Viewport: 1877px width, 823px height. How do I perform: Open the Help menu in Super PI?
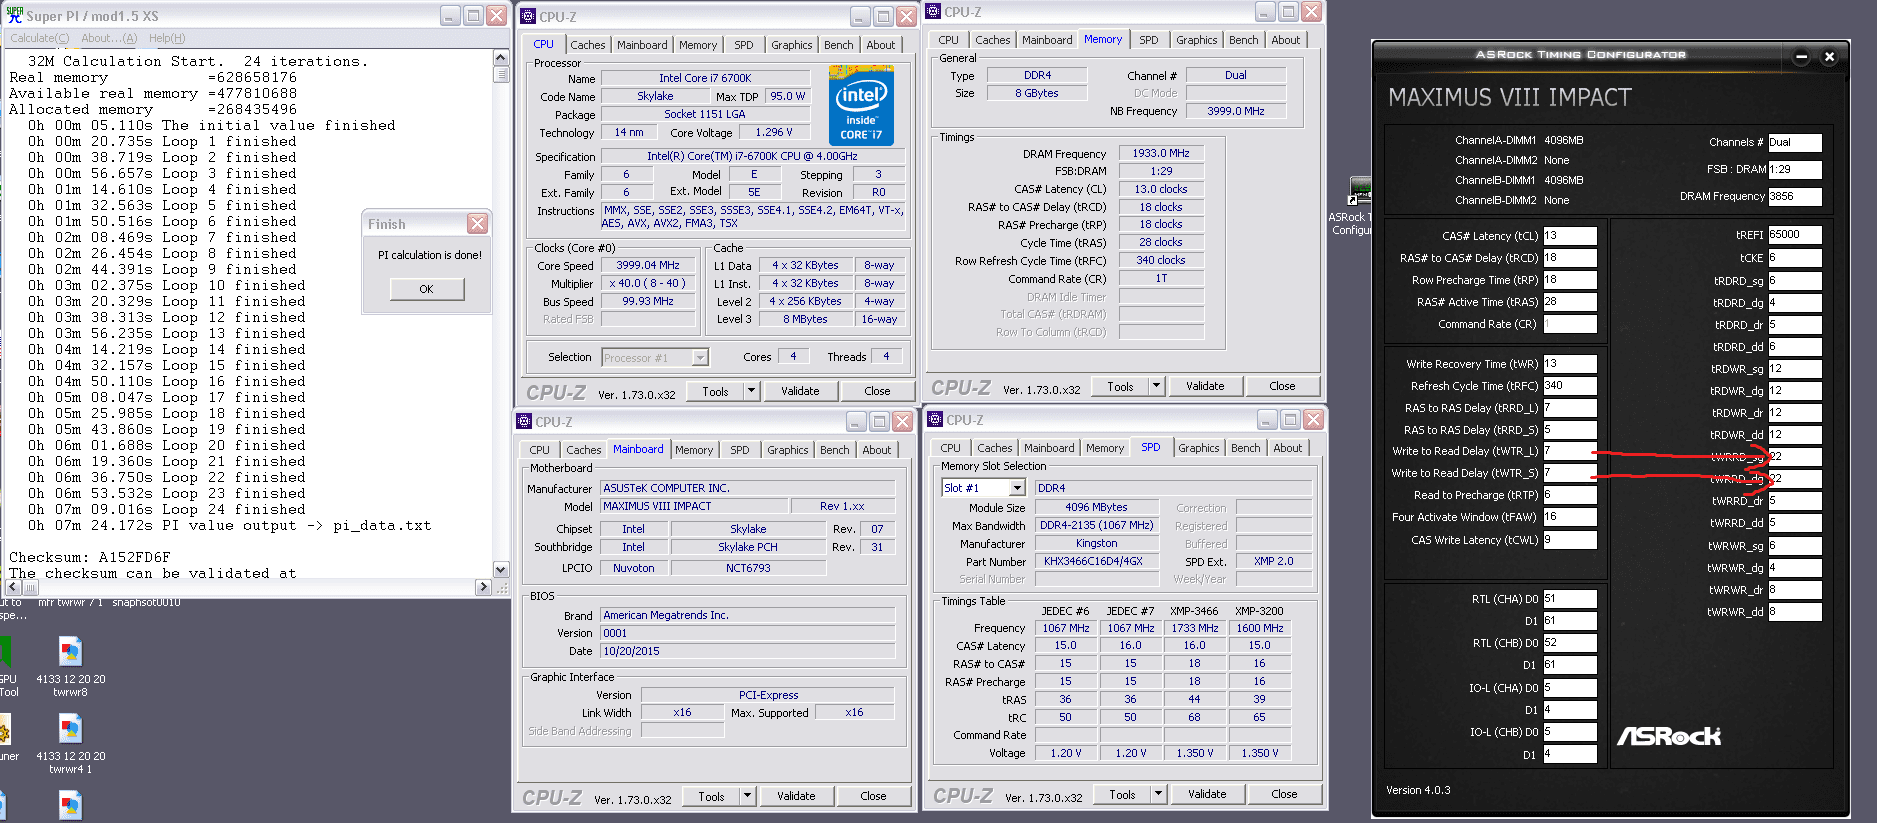[167, 39]
